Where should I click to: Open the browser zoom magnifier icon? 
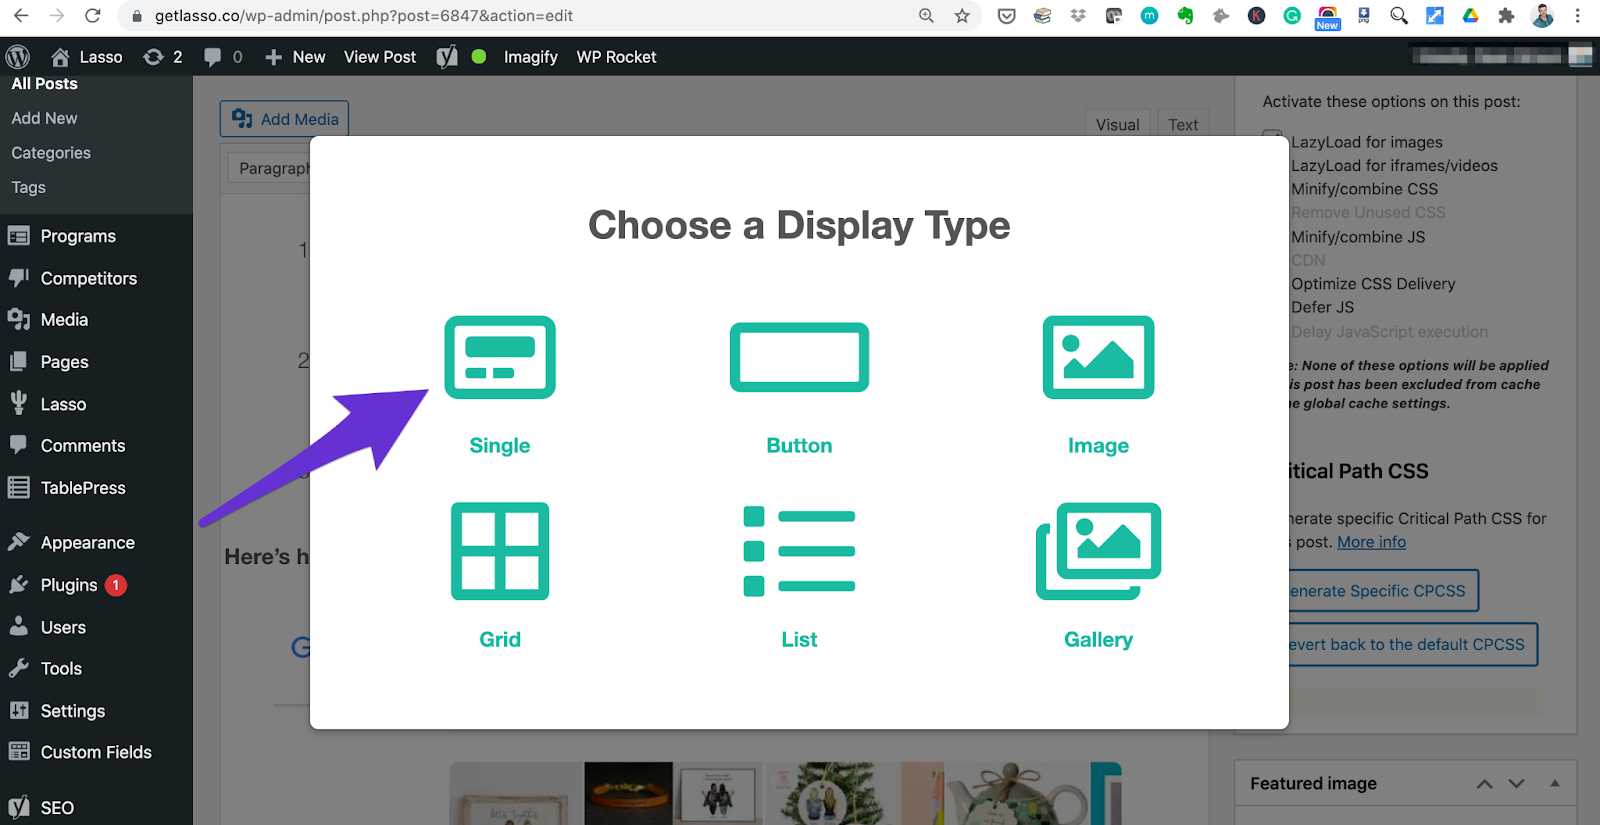click(x=926, y=16)
